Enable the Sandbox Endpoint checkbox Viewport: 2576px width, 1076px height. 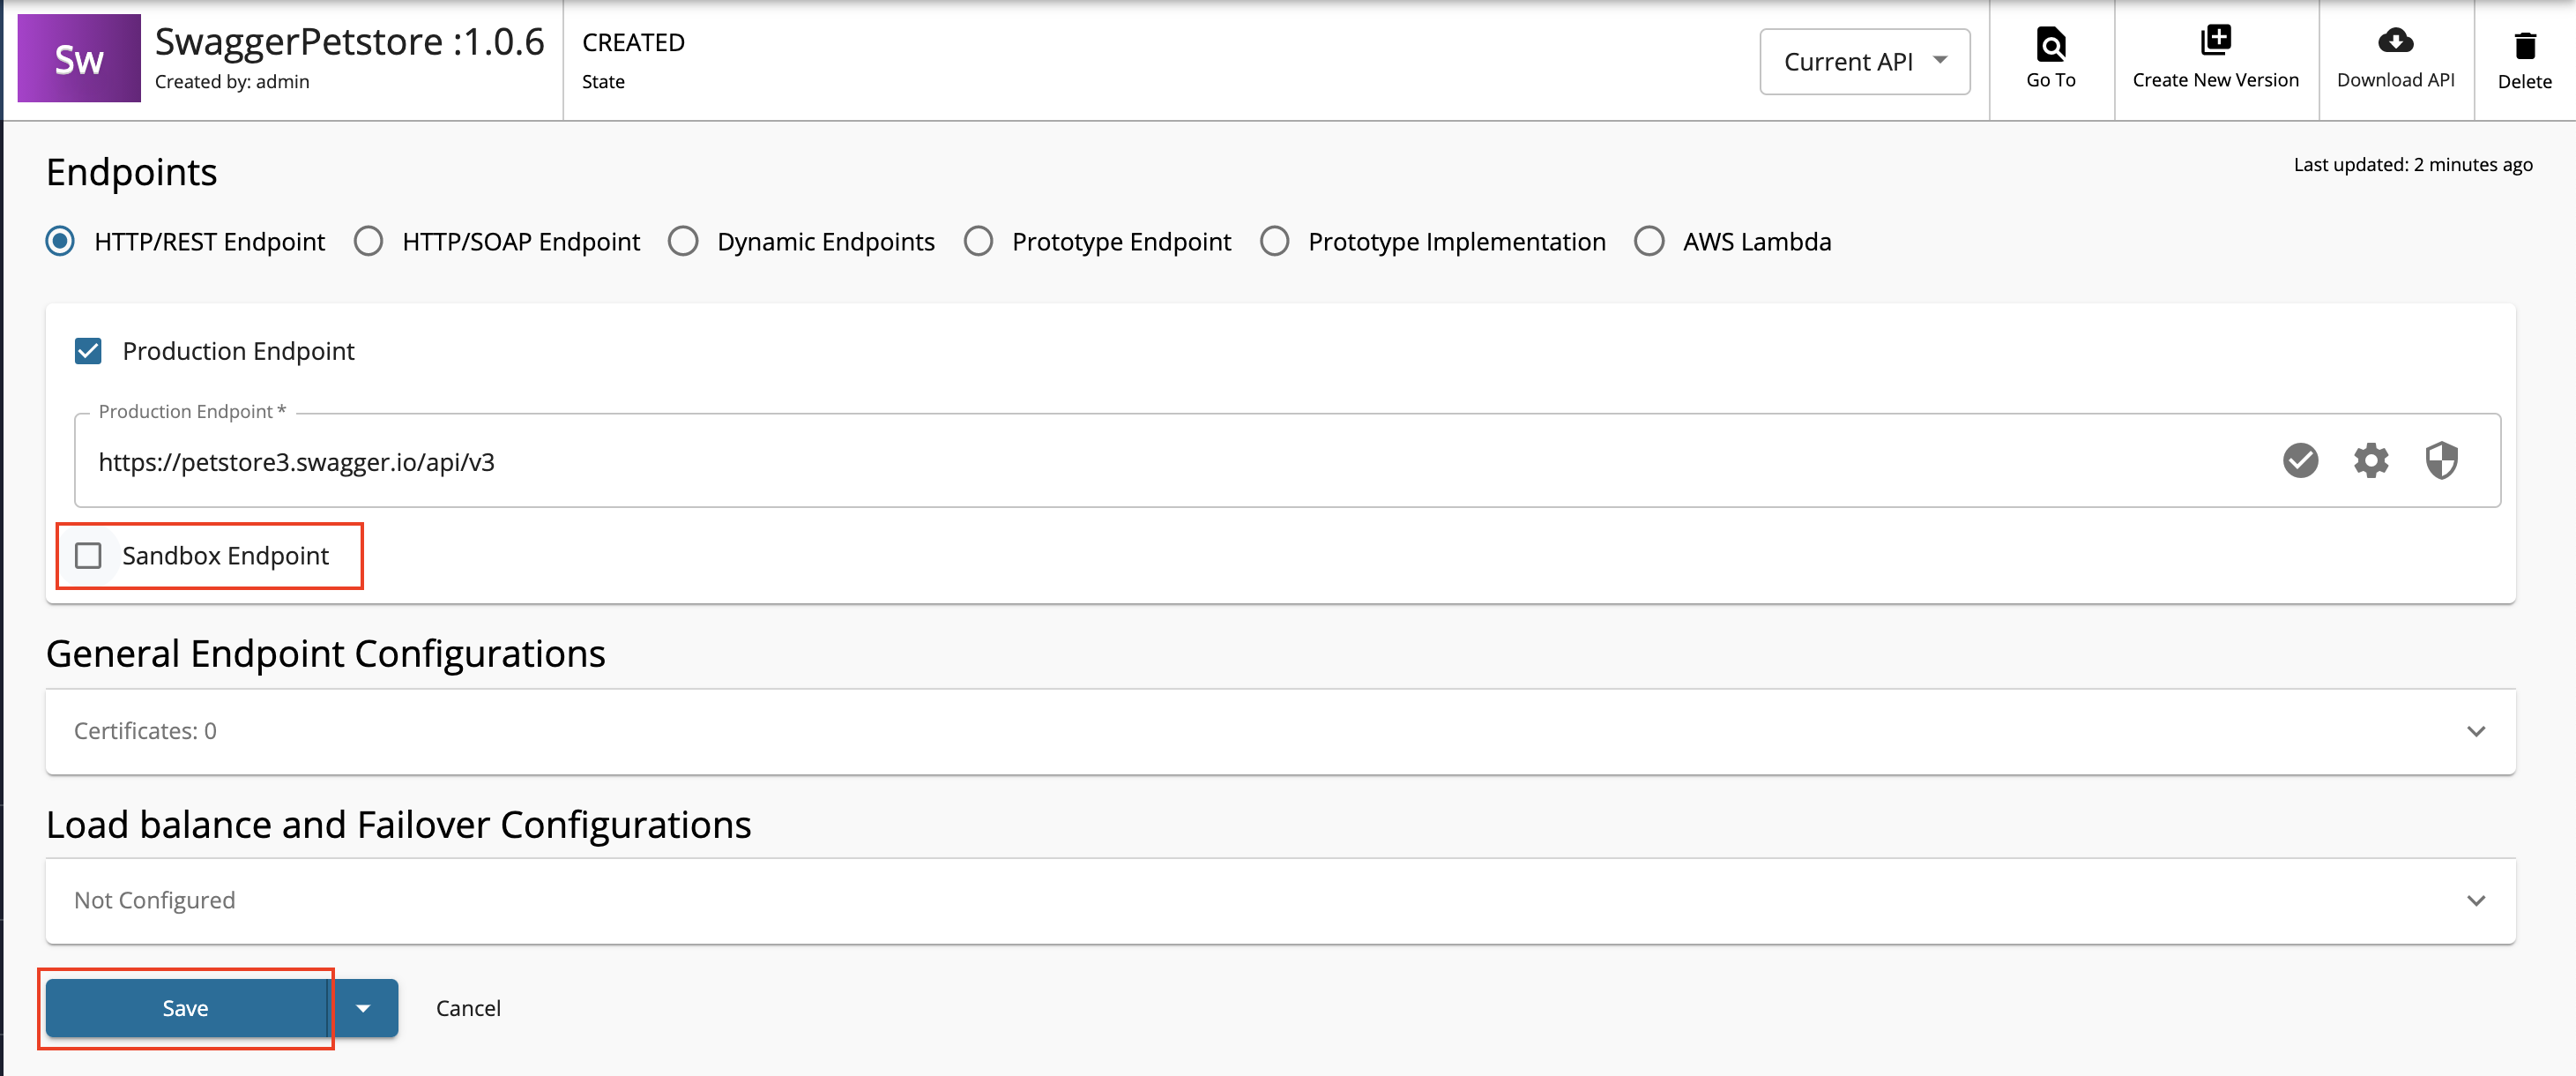[x=88, y=556]
